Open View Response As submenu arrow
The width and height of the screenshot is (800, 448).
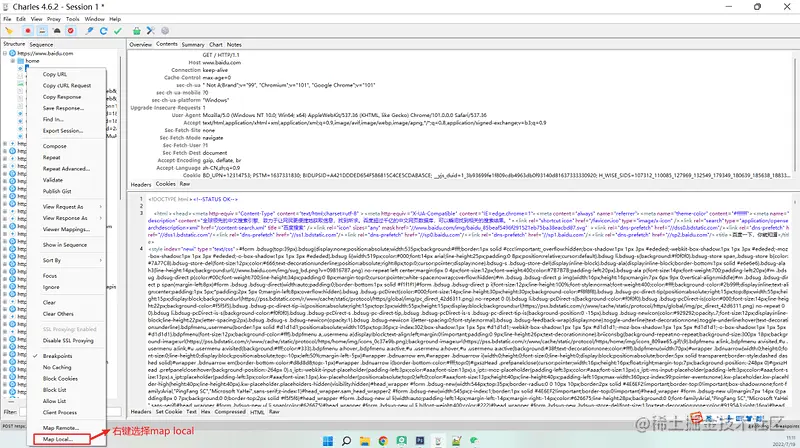[x=101, y=218]
